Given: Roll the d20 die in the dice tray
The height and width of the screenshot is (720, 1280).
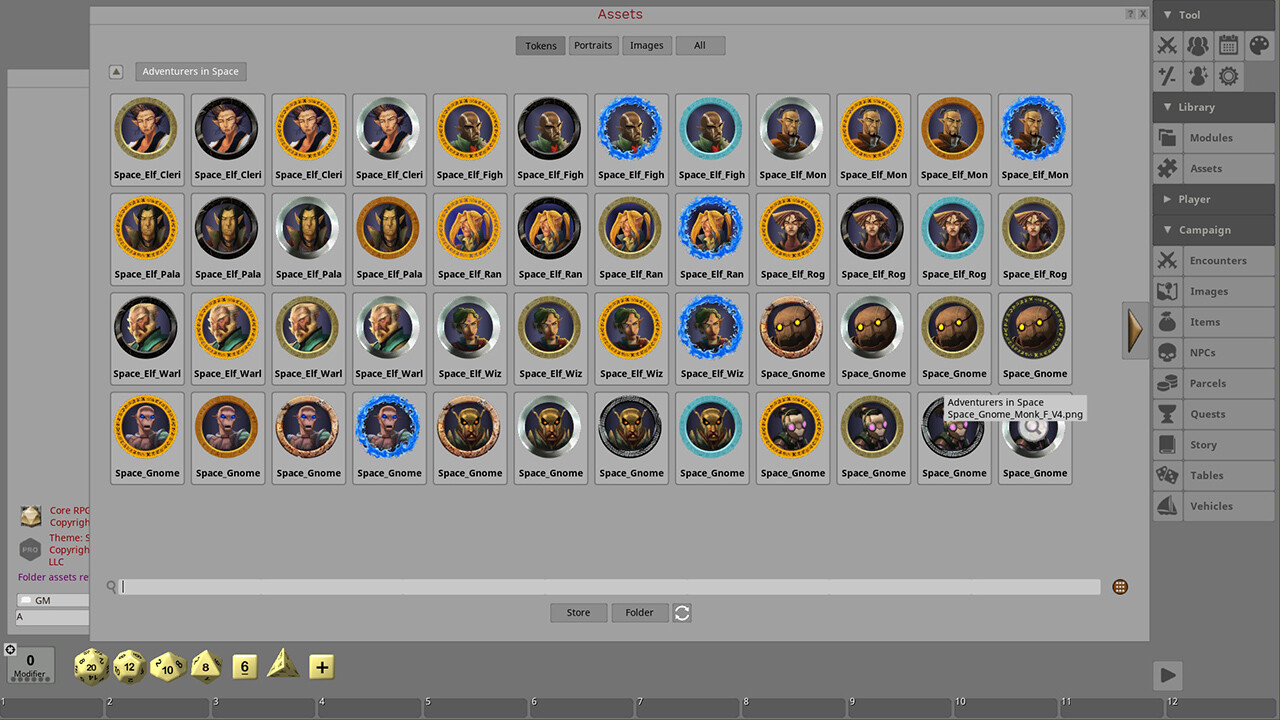Looking at the screenshot, I should pos(90,666).
